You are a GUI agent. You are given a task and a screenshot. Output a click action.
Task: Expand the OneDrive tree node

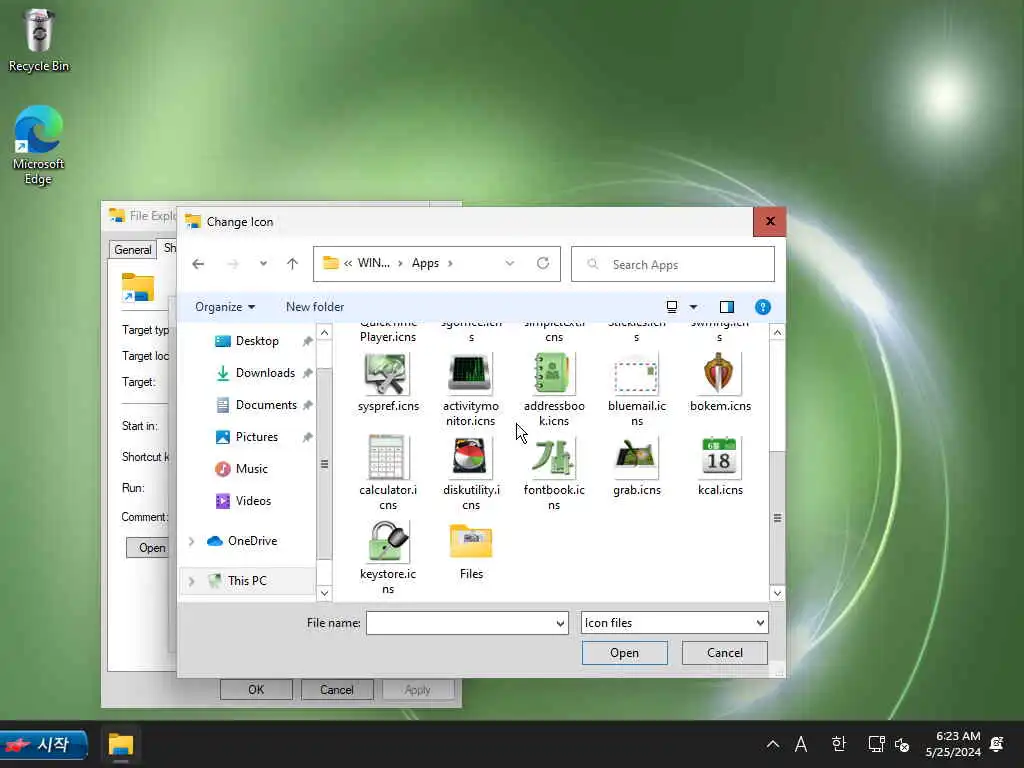(191, 541)
